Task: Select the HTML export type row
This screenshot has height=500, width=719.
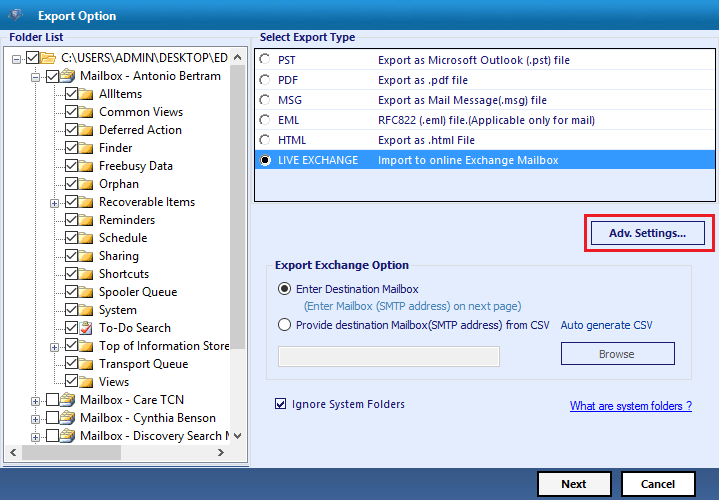Action: click(485, 140)
